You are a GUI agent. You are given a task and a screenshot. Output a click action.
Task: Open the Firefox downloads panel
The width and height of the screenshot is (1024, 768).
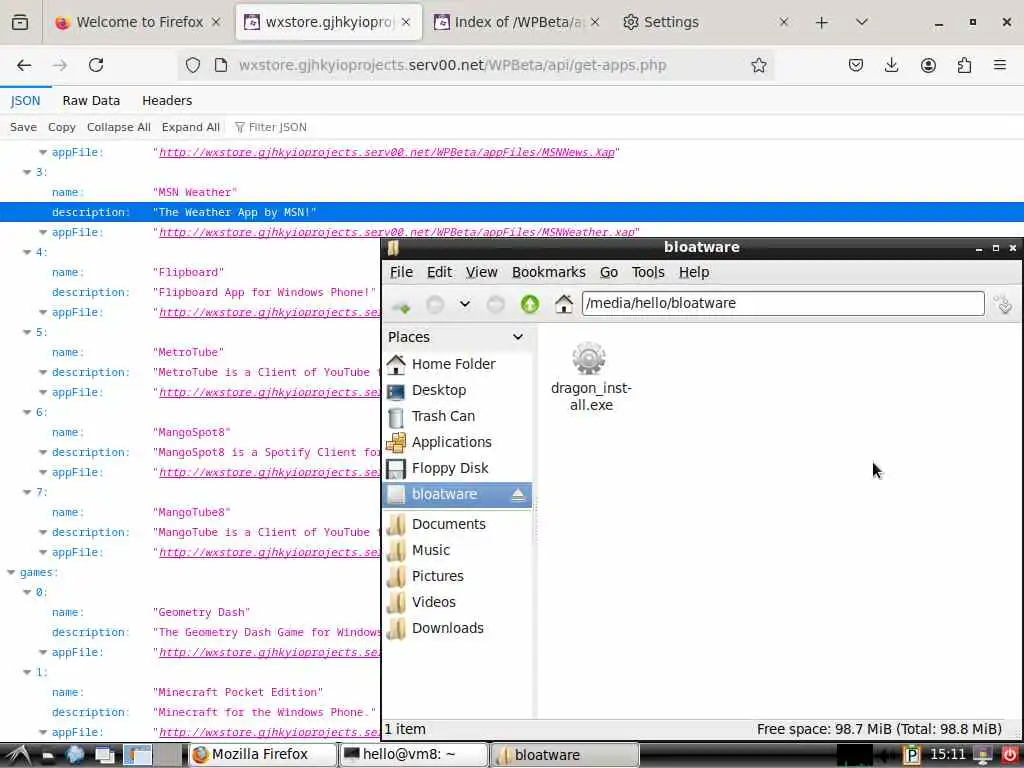click(891, 65)
